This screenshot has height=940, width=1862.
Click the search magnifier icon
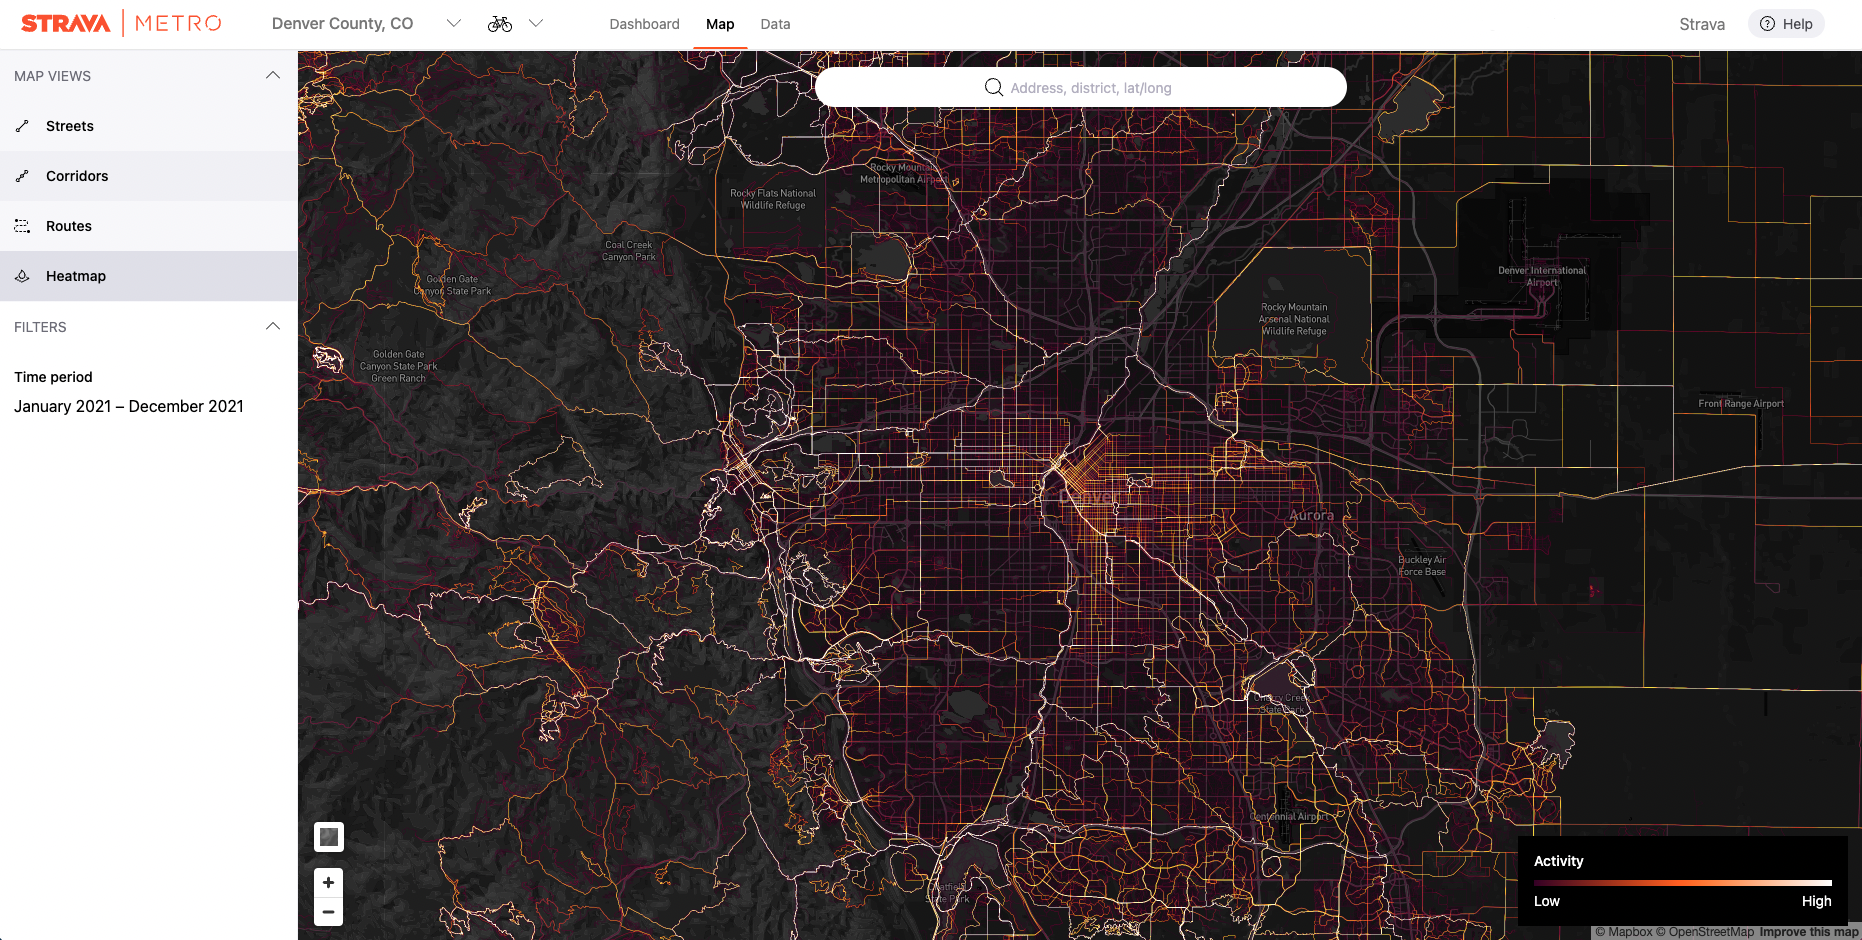994,87
